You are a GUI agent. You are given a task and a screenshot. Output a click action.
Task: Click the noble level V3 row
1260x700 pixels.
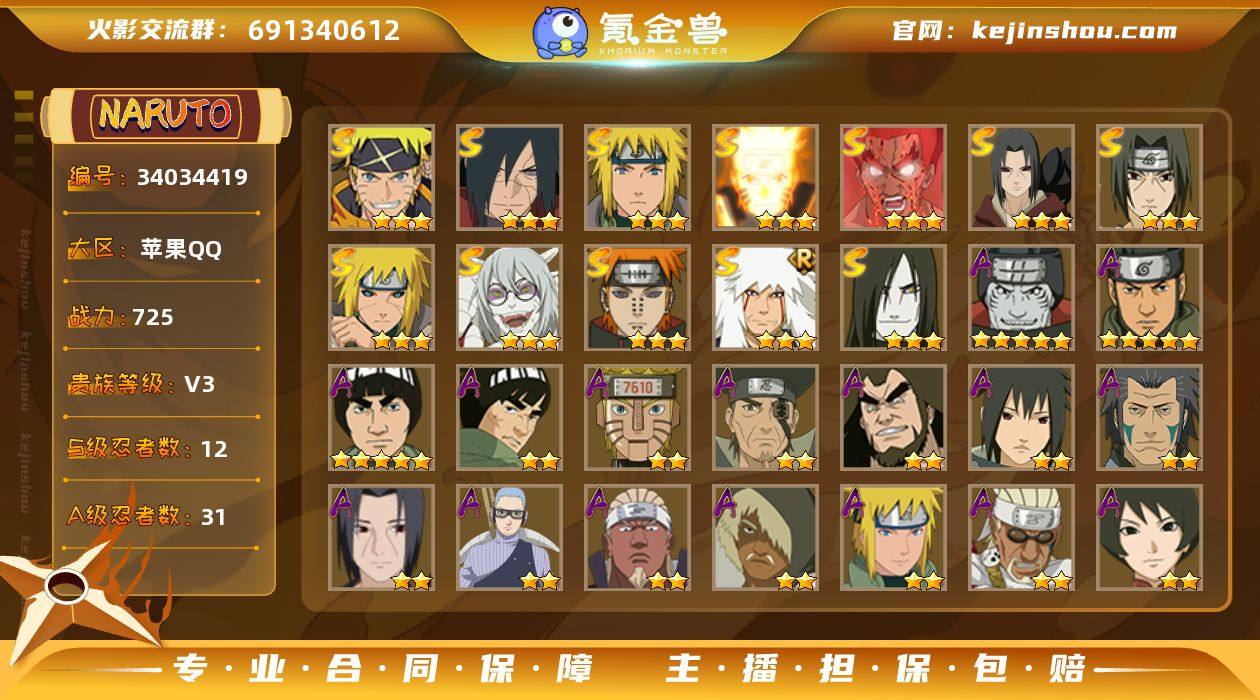(x=161, y=383)
